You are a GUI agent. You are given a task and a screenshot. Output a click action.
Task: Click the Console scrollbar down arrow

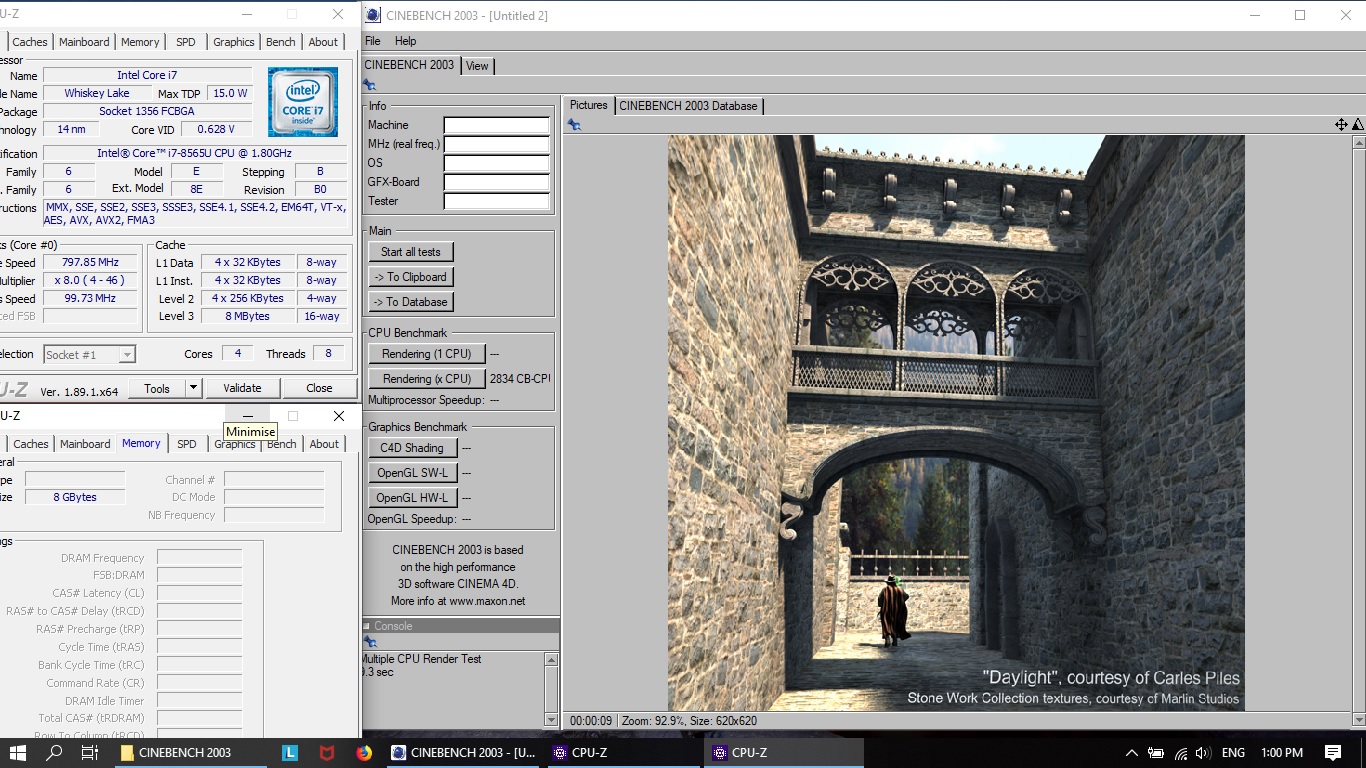551,720
